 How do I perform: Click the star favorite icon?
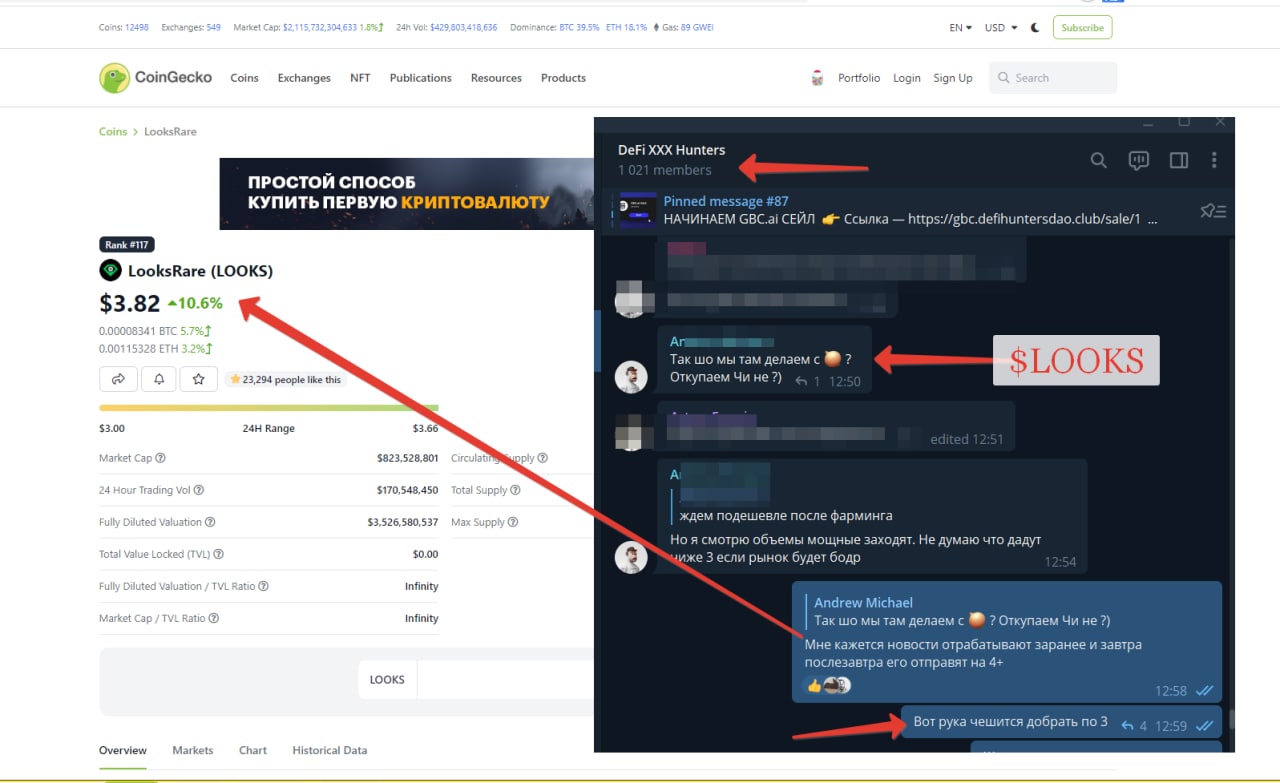[x=199, y=379]
